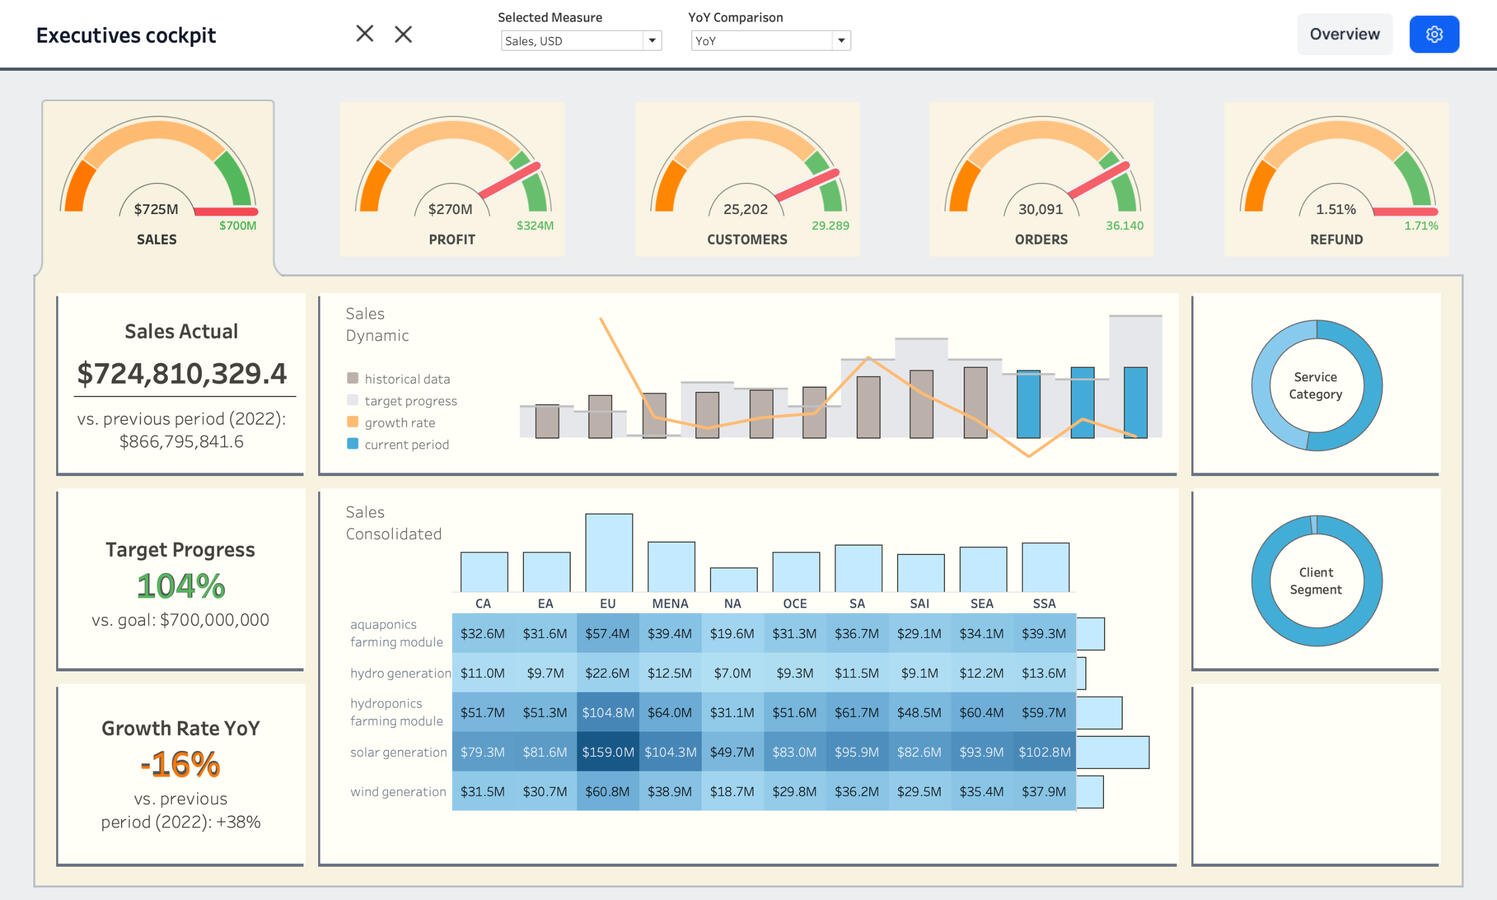The image size is (1497, 900).
Task: Click the Overview button
Action: click(1344, 34)
